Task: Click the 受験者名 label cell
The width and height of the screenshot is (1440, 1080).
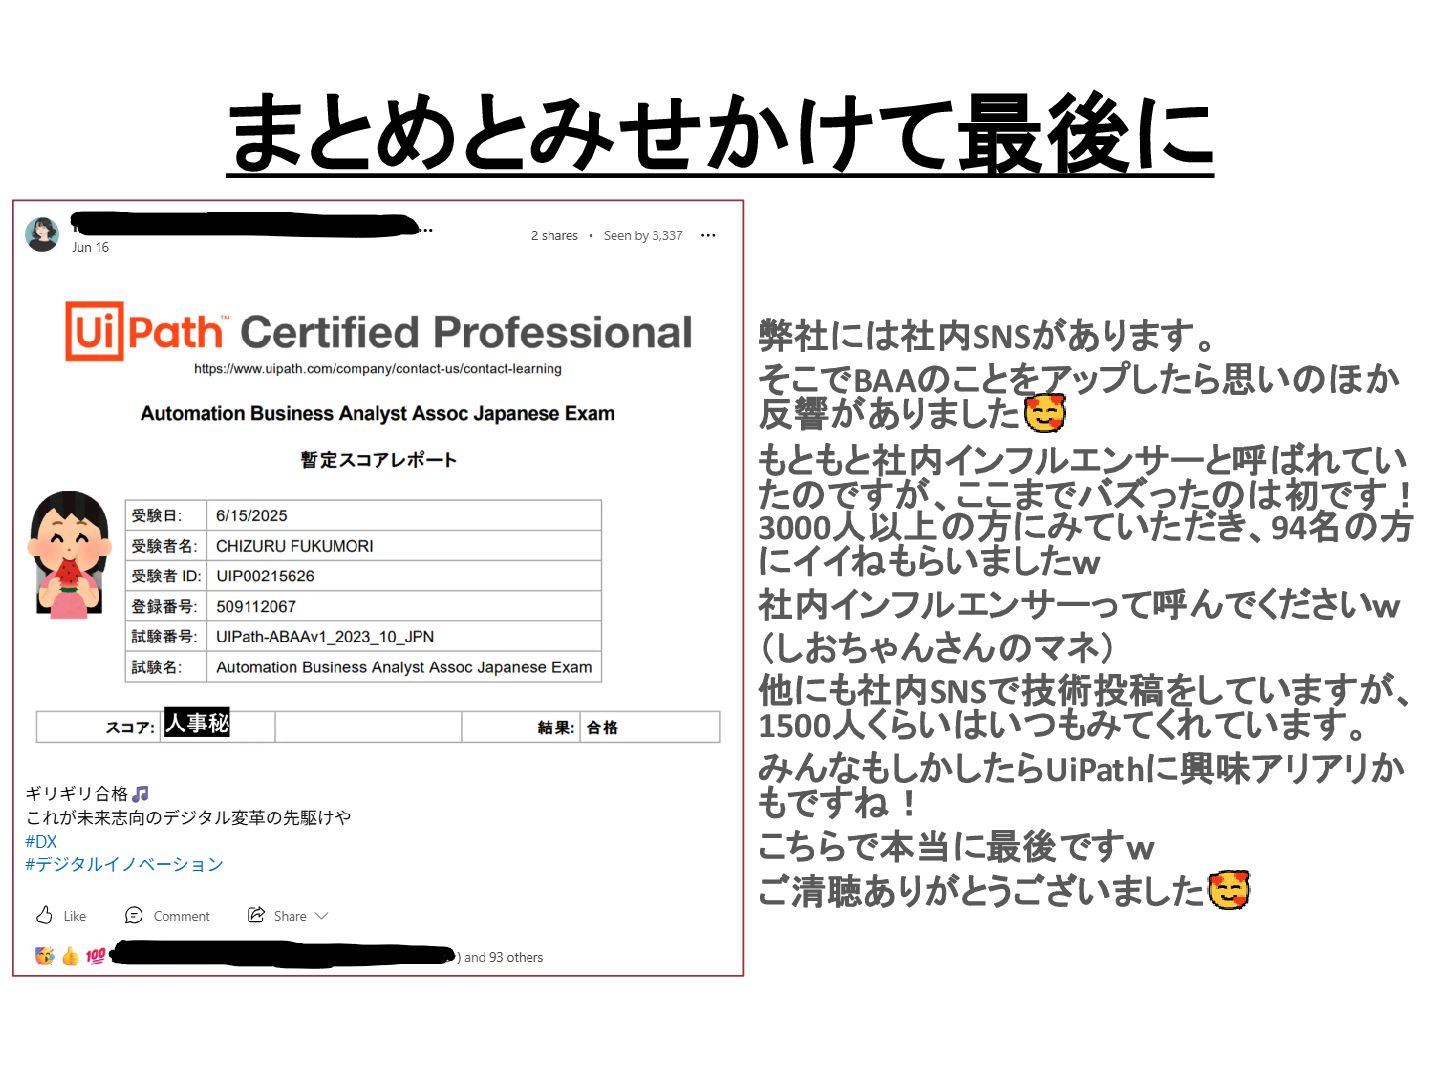Action: (165, 546)
